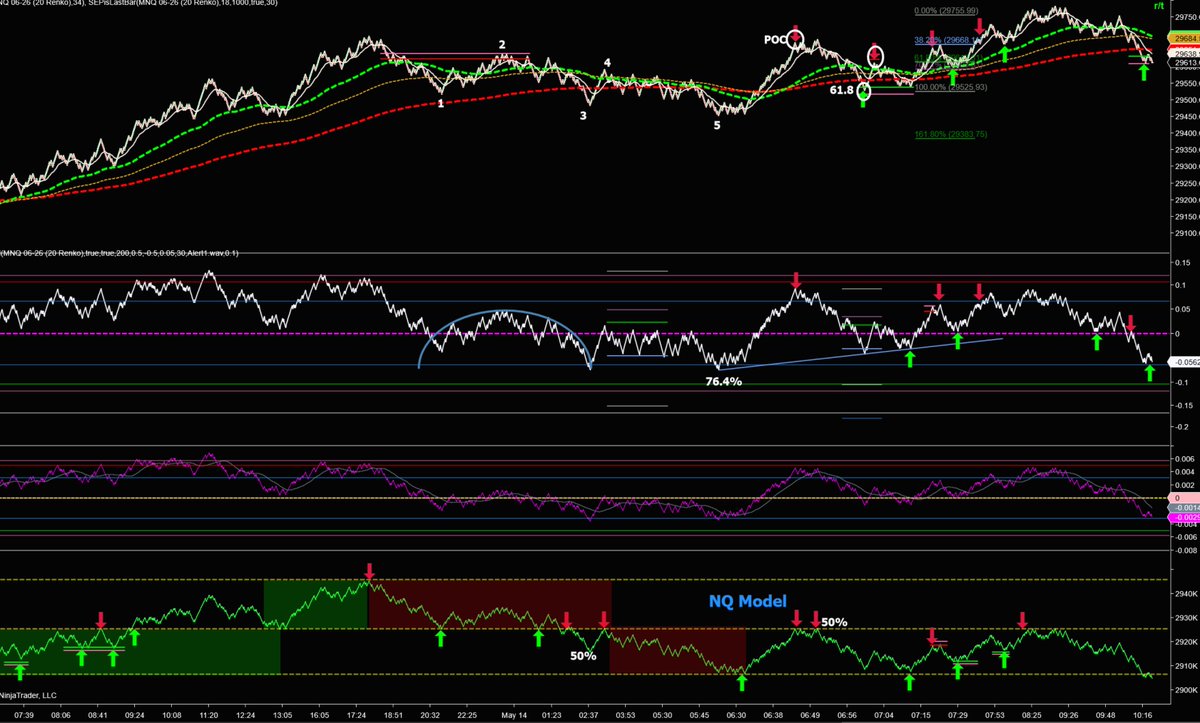Select the 161.80% (29383.75) Fibonacci label
This screenshot has width=1200, height=723.
[951, 134]
